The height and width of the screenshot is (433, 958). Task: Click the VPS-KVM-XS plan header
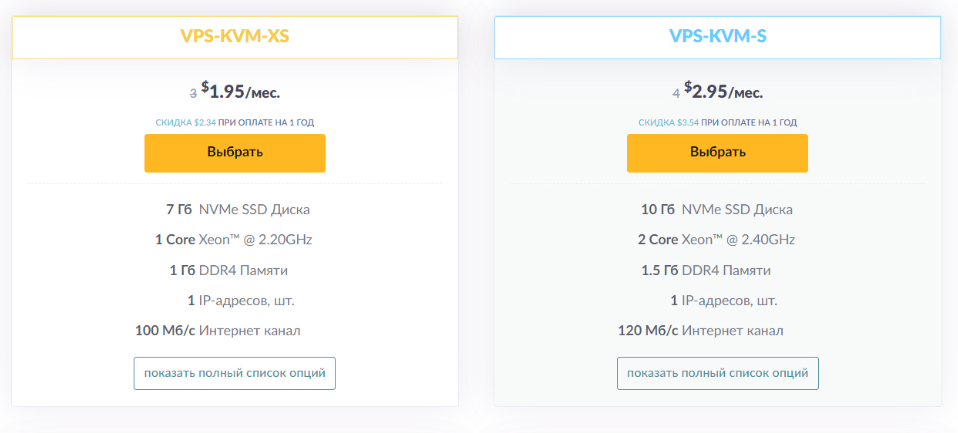[235, 38]
